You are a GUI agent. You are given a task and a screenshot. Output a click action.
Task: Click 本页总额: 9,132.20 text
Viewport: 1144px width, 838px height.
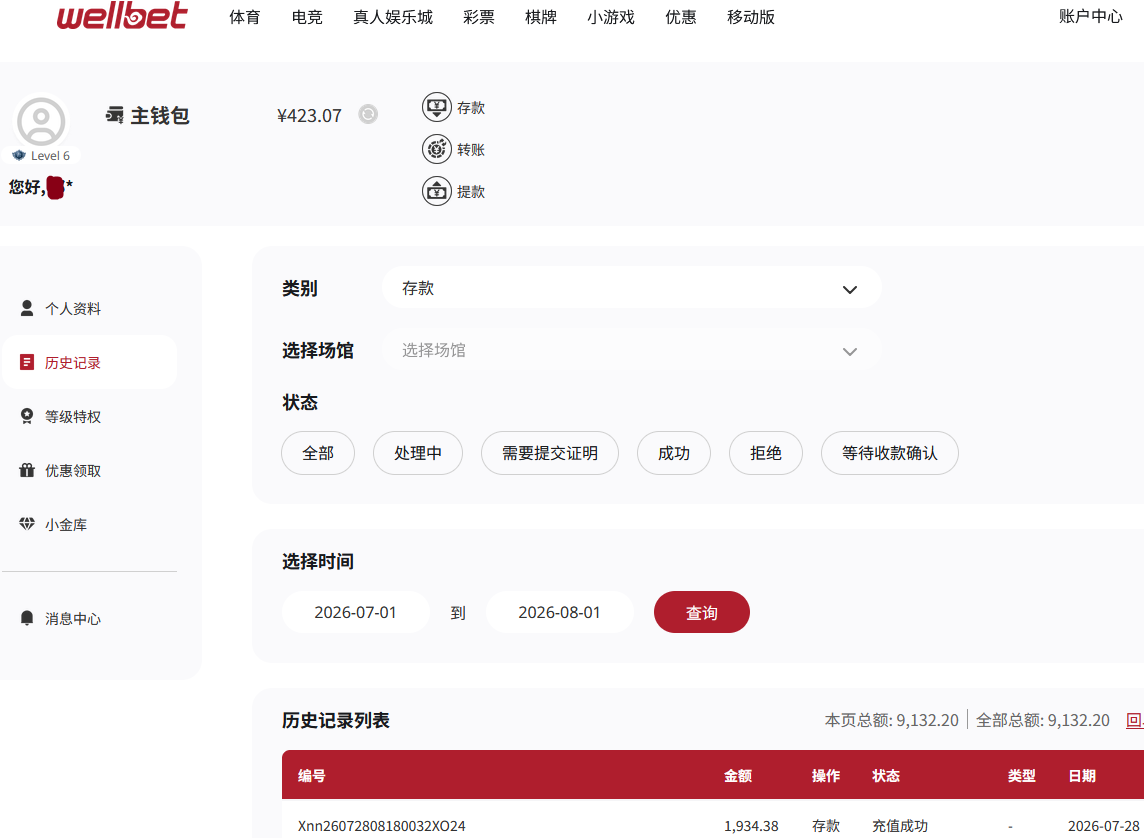pyautogui.click(x=892, y=720)
